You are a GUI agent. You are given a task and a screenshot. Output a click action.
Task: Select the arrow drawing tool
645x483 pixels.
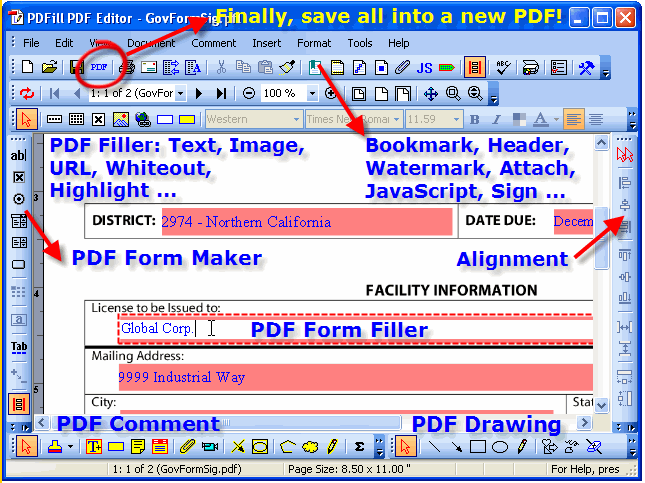tap(456, 446)
